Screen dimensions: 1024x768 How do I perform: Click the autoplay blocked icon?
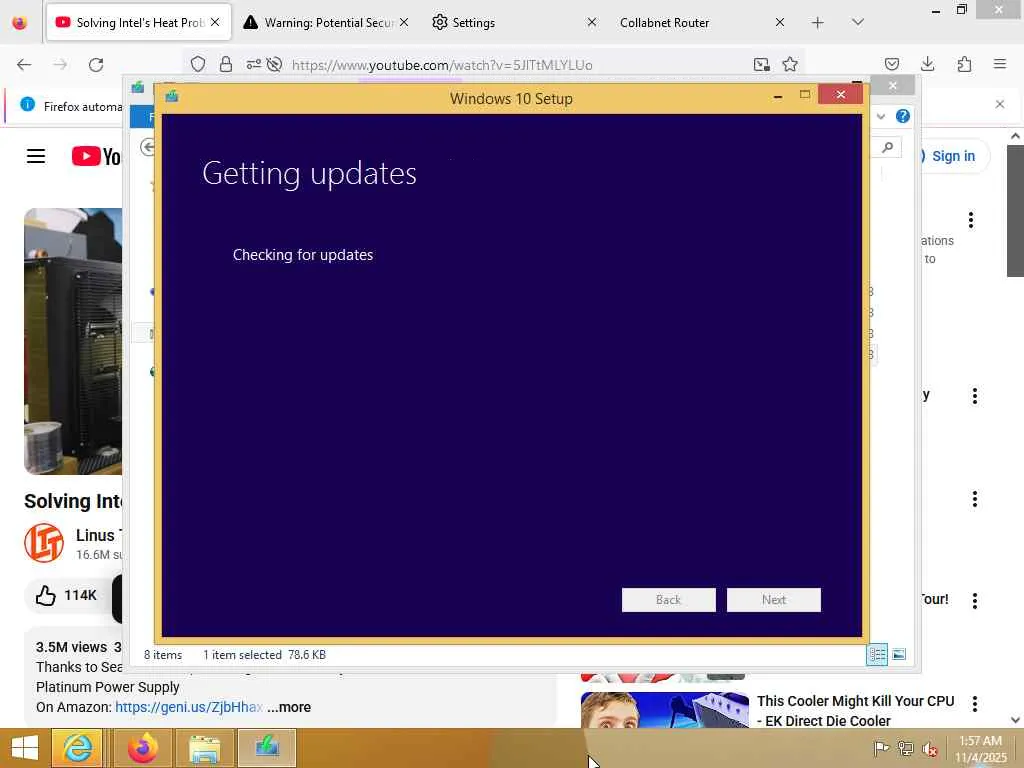274,64
